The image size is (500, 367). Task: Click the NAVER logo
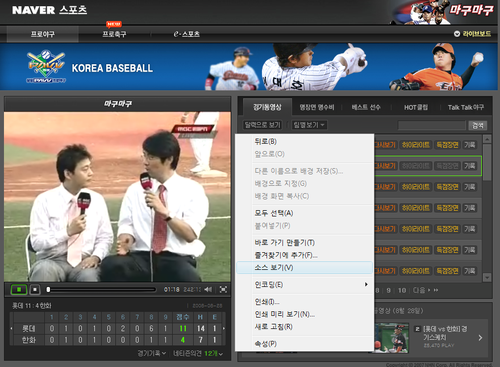pyautogui.click(x=33, y=10)
